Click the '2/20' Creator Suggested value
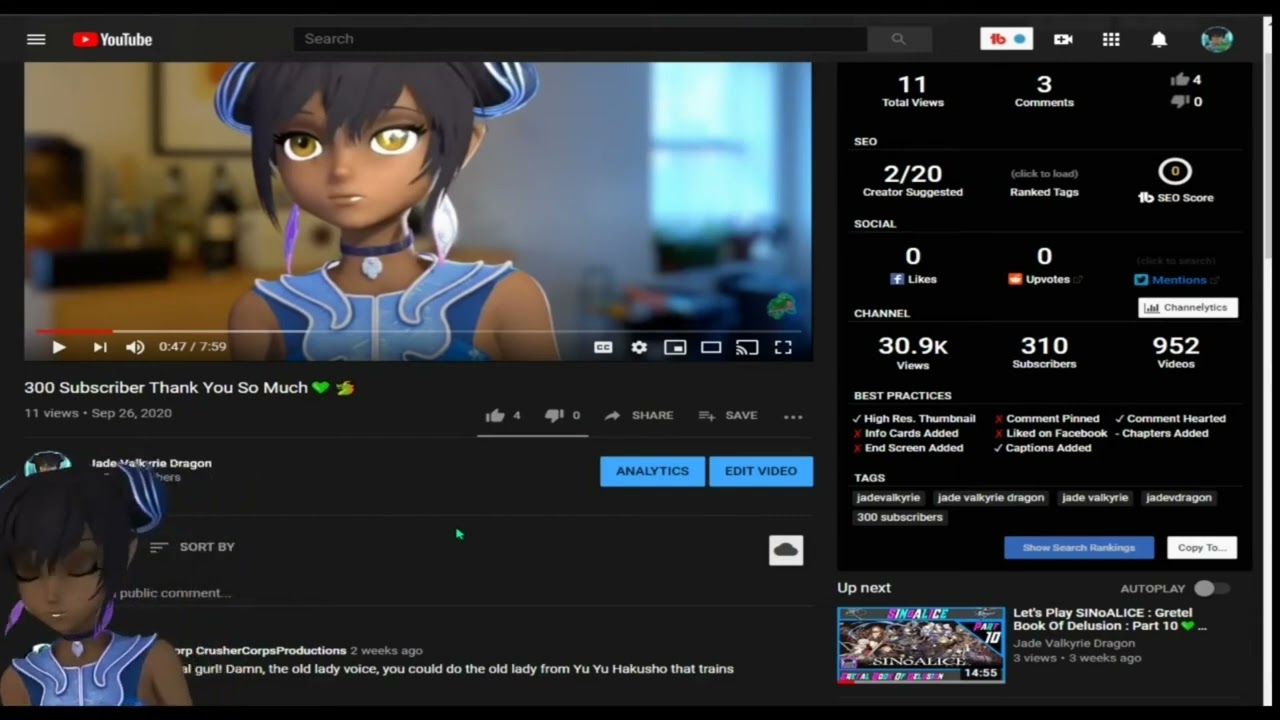Image resolution: width=1280 pixels, height=720 pixels. tap(913, 174)
